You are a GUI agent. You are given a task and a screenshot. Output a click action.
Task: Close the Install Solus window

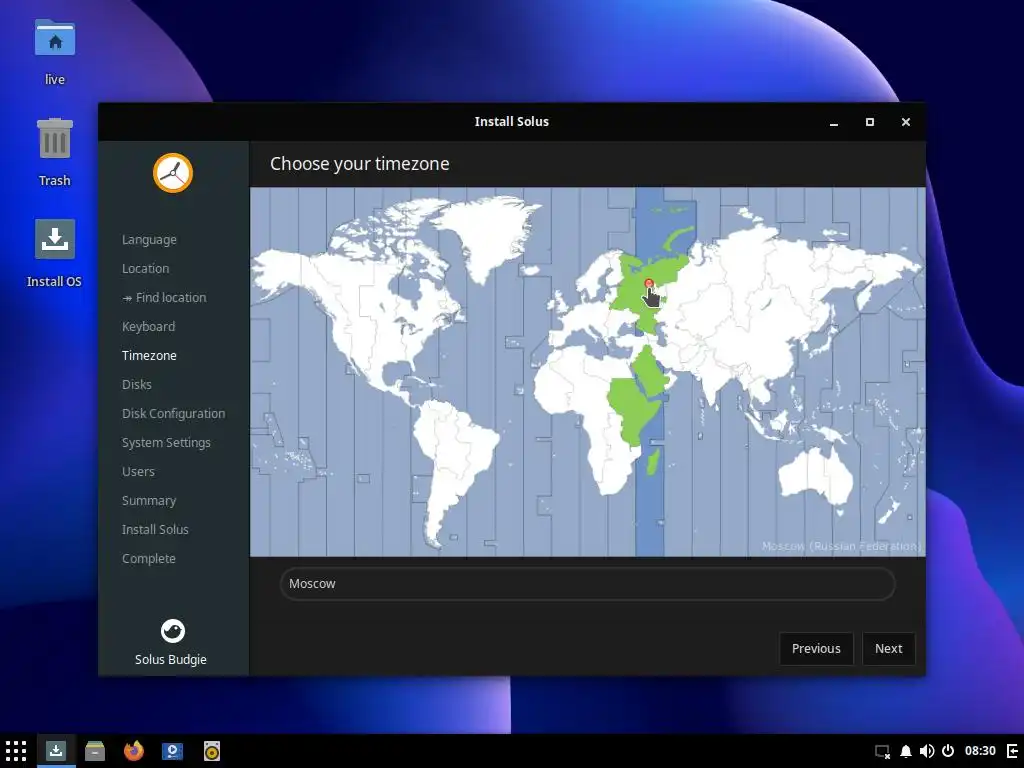[x=905, y=122]
